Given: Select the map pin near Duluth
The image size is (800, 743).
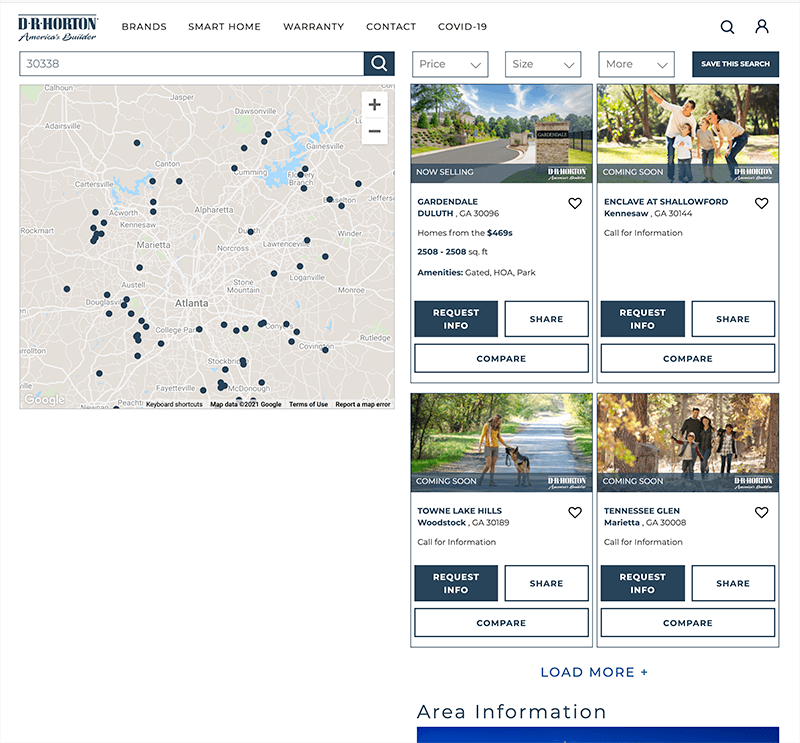Looking at the screenshot, I should pos(251,232).
